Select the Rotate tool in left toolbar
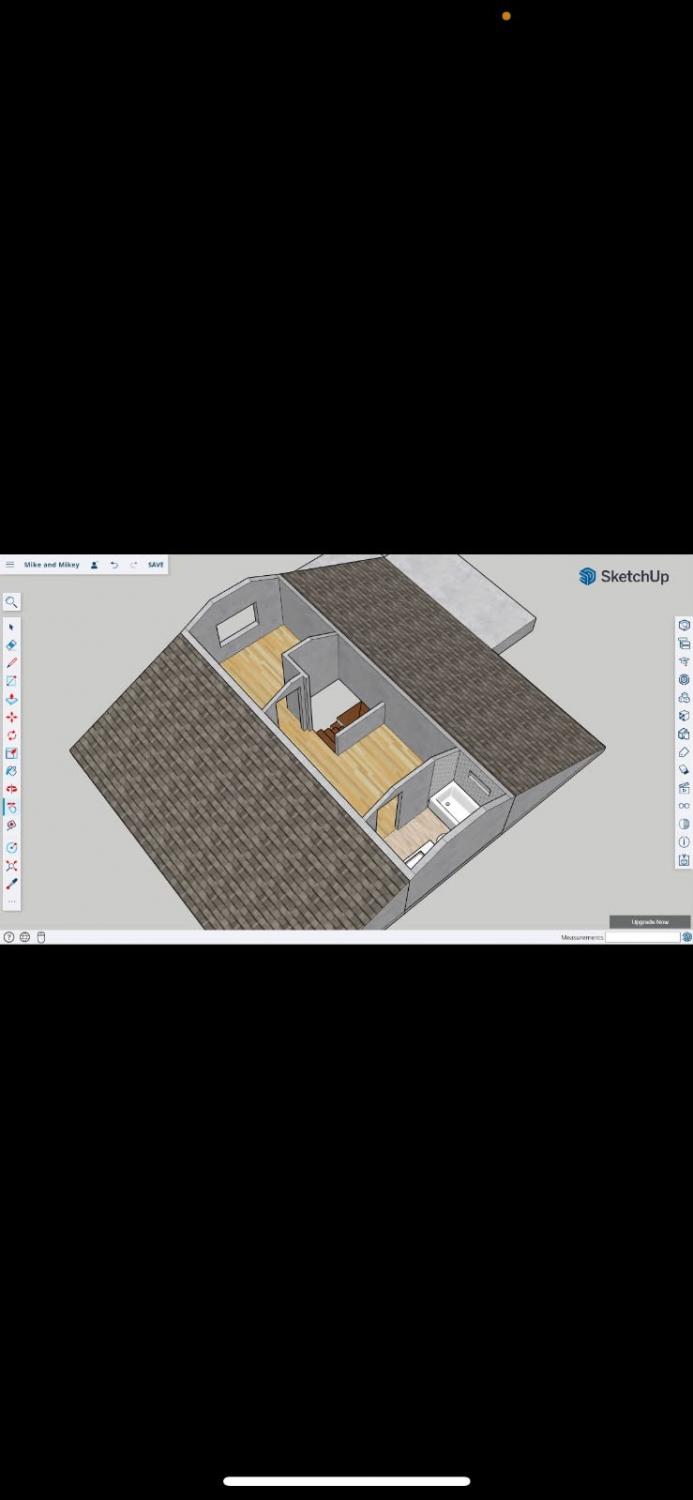 point(12,735)
